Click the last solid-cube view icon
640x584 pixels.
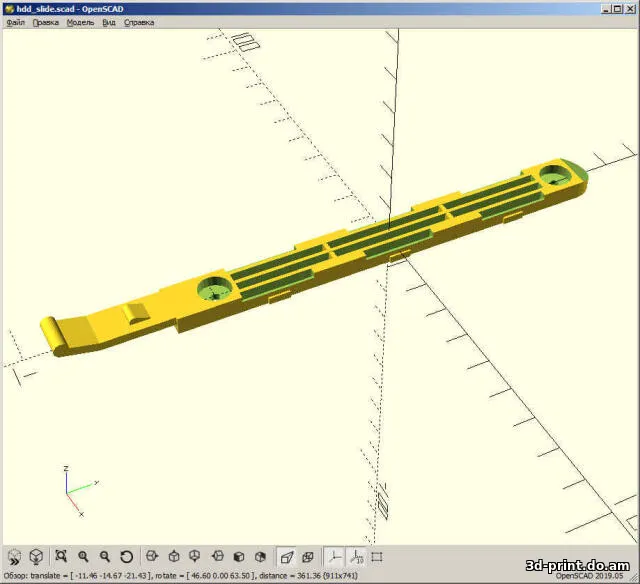click(x=261, y=556)
